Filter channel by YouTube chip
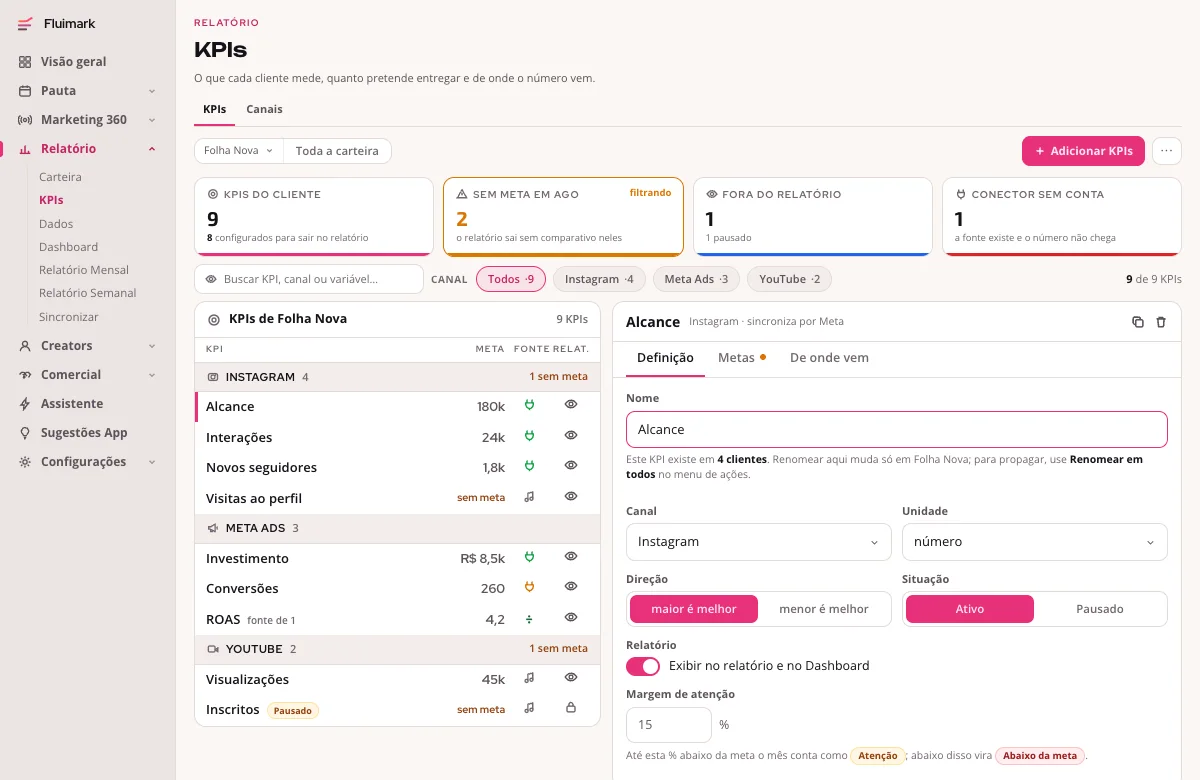Viewport: 1200px width, 780px height. tap(789, 279)
